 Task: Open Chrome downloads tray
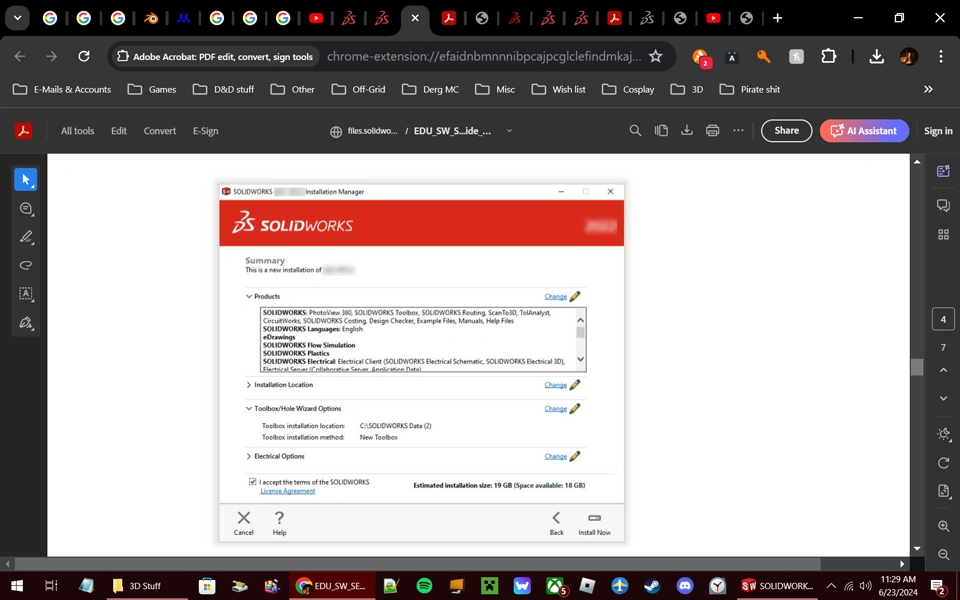876,56
